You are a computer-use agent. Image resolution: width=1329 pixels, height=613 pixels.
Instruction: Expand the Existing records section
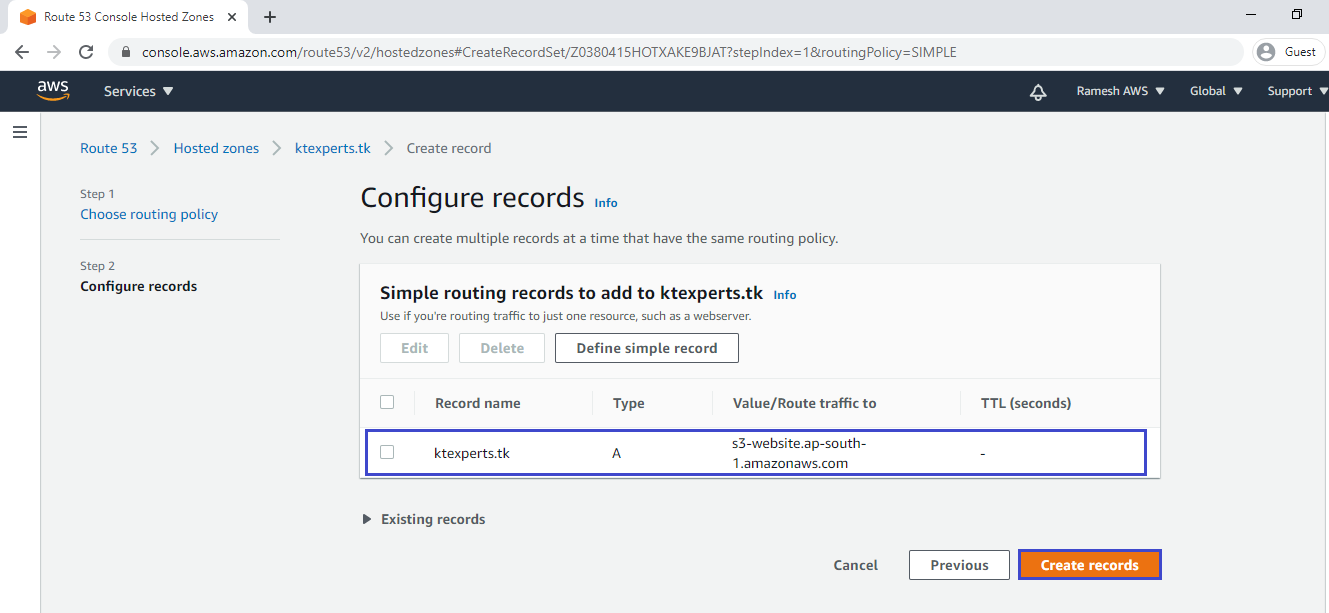[x=424, y=519]
